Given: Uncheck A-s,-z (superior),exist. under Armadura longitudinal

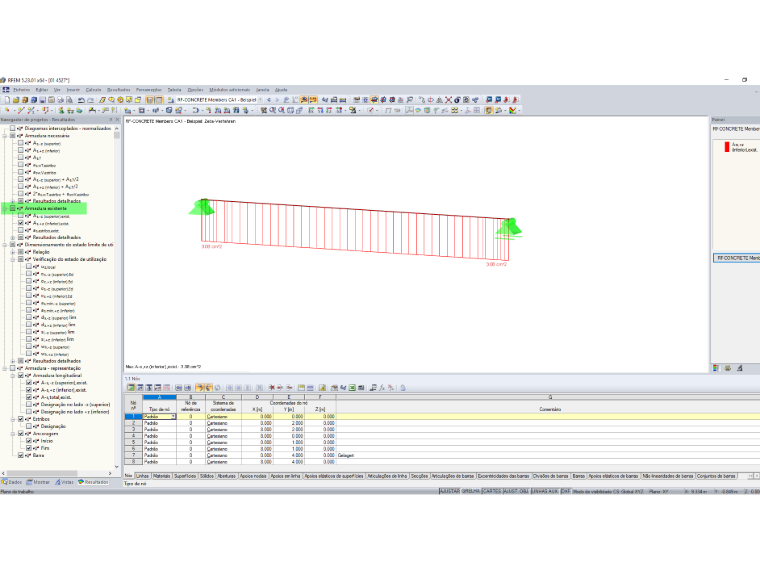Looking at the screenshot, I should [x=29, y=382].
